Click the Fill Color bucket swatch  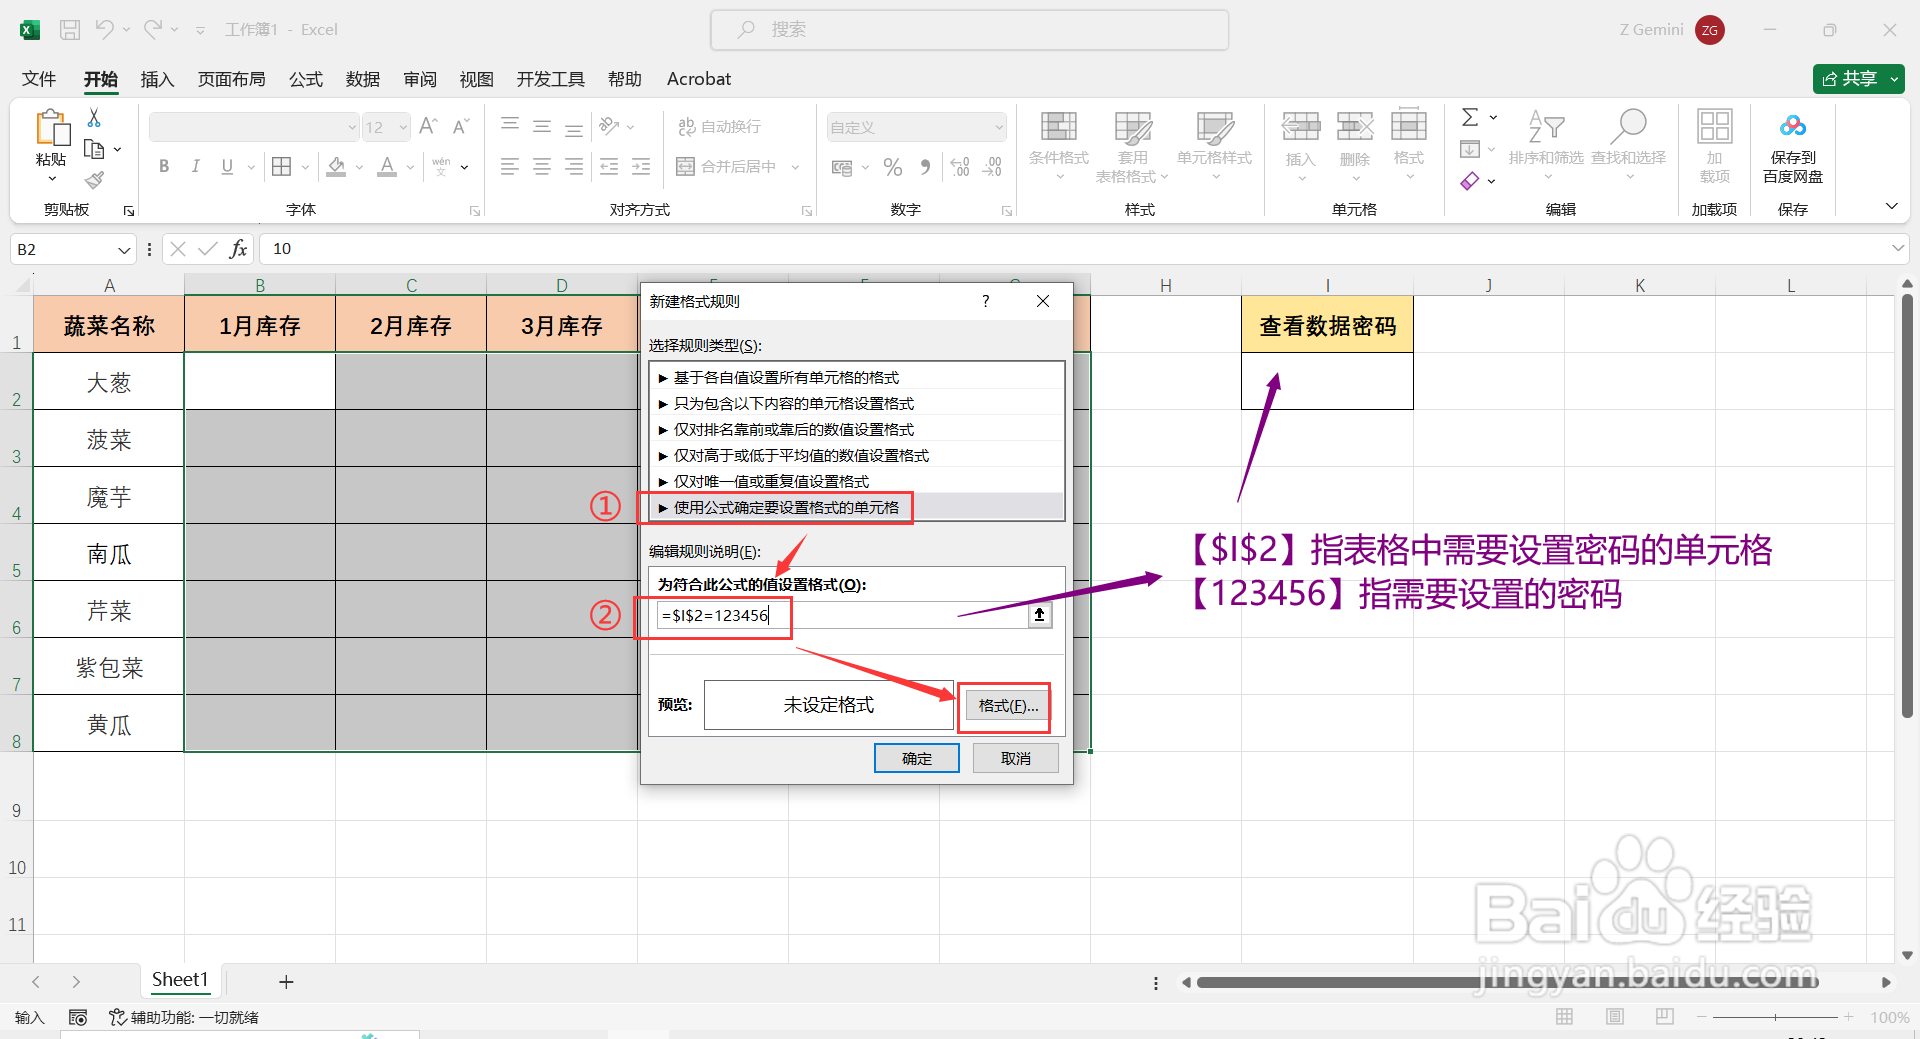pos(336,166)
